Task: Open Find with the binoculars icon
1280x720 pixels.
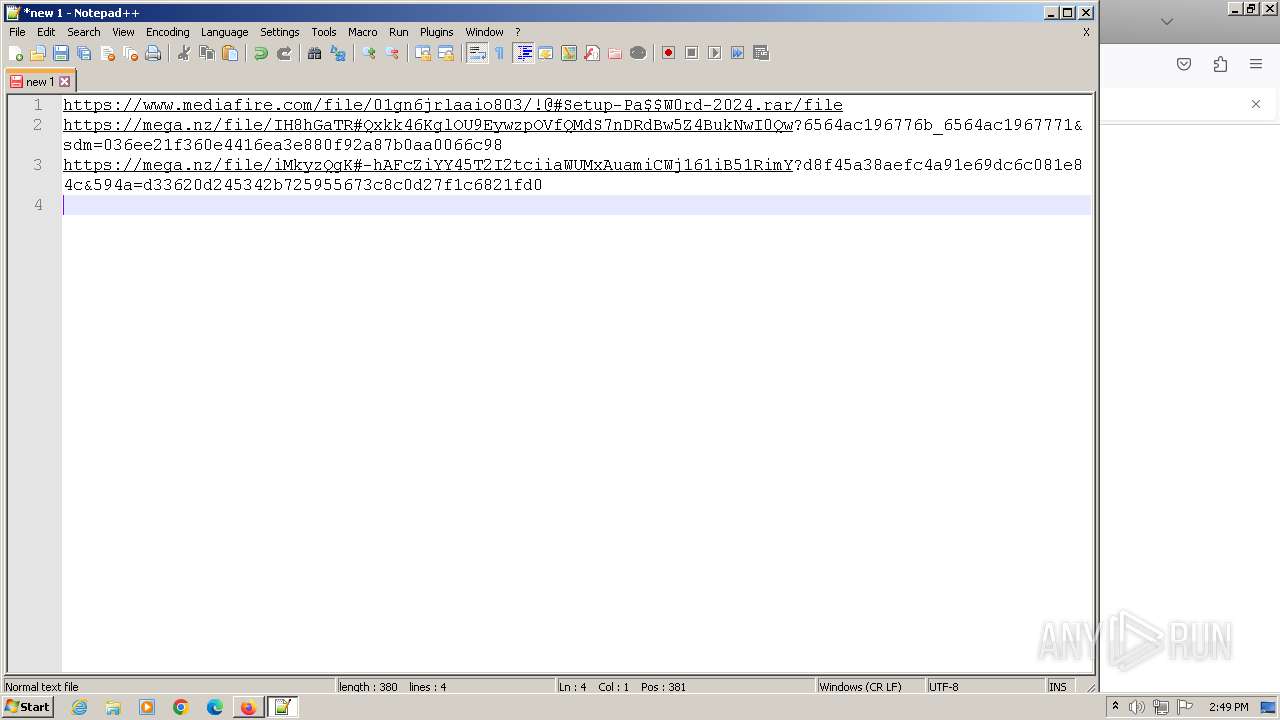Action: point(315,53)
